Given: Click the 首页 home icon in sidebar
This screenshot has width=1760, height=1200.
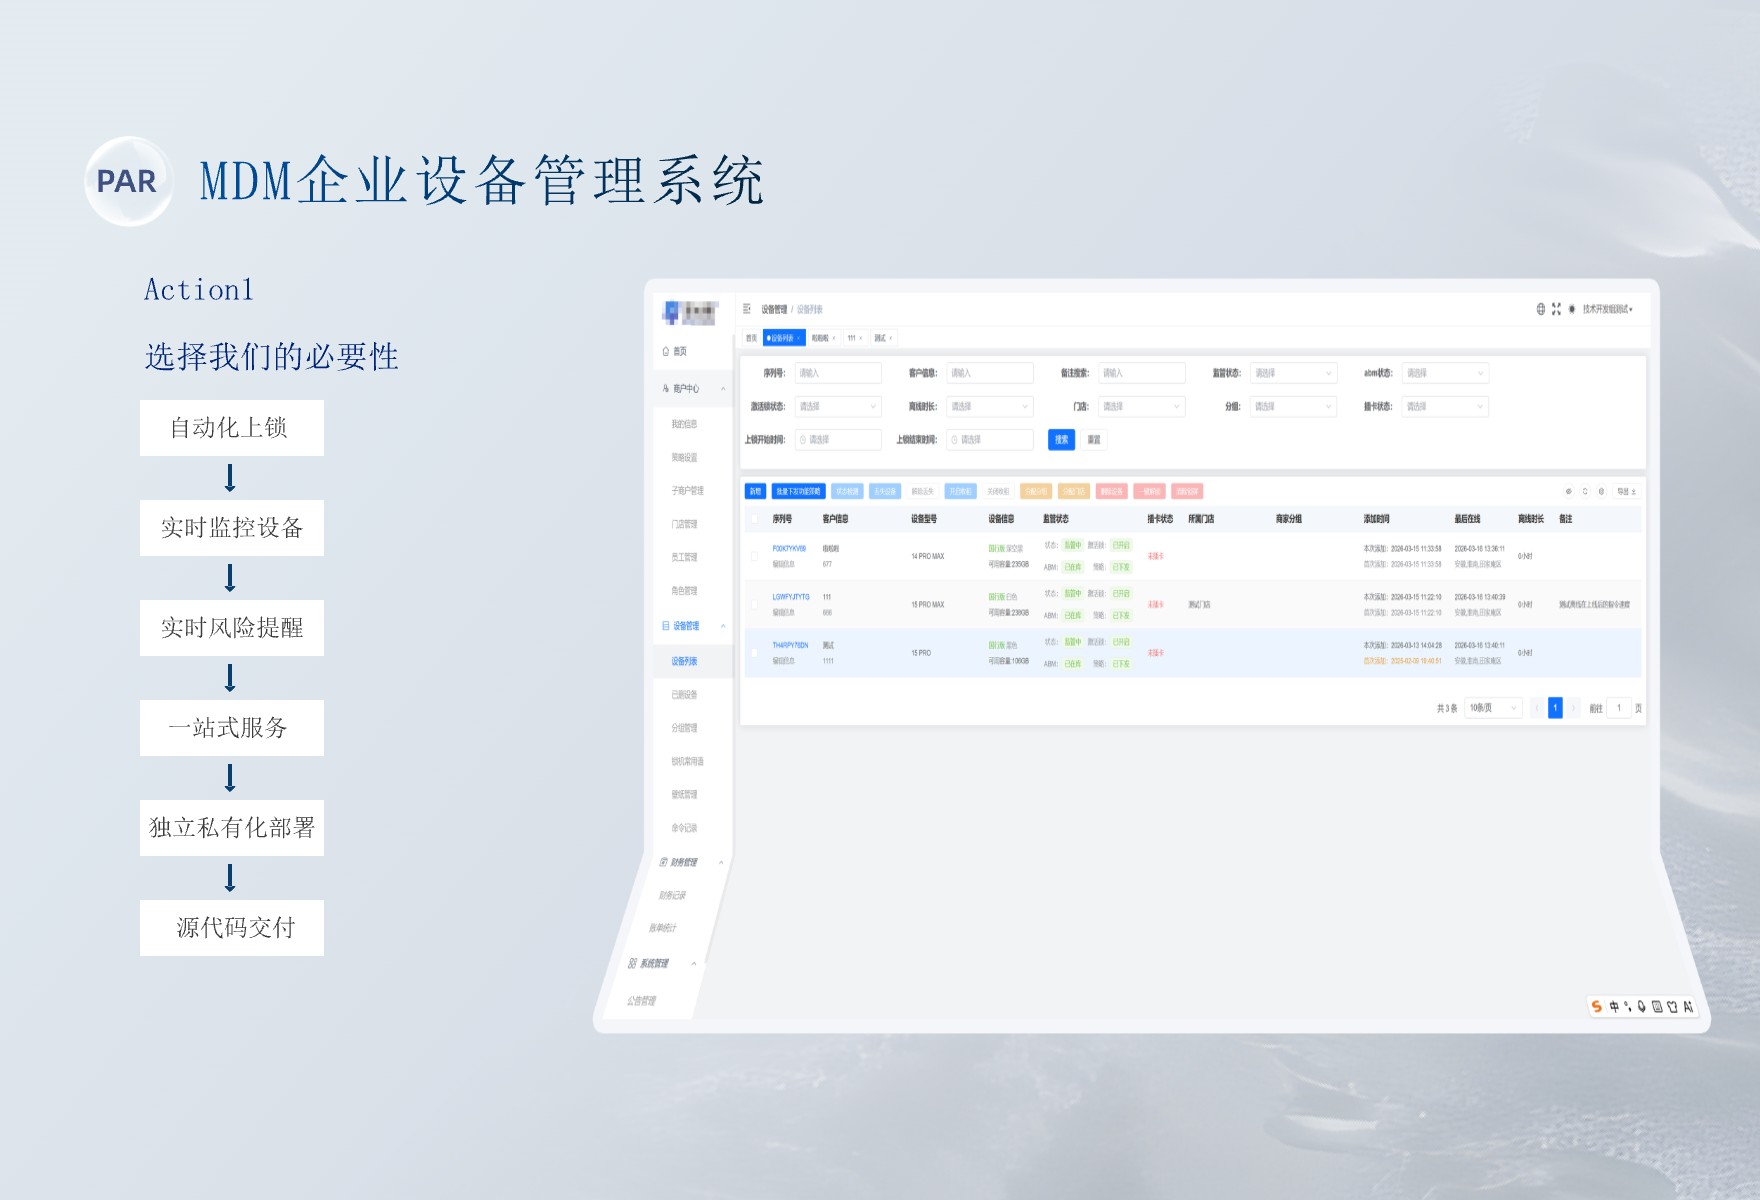Looking at the screenshot, I should click(664, 352).
